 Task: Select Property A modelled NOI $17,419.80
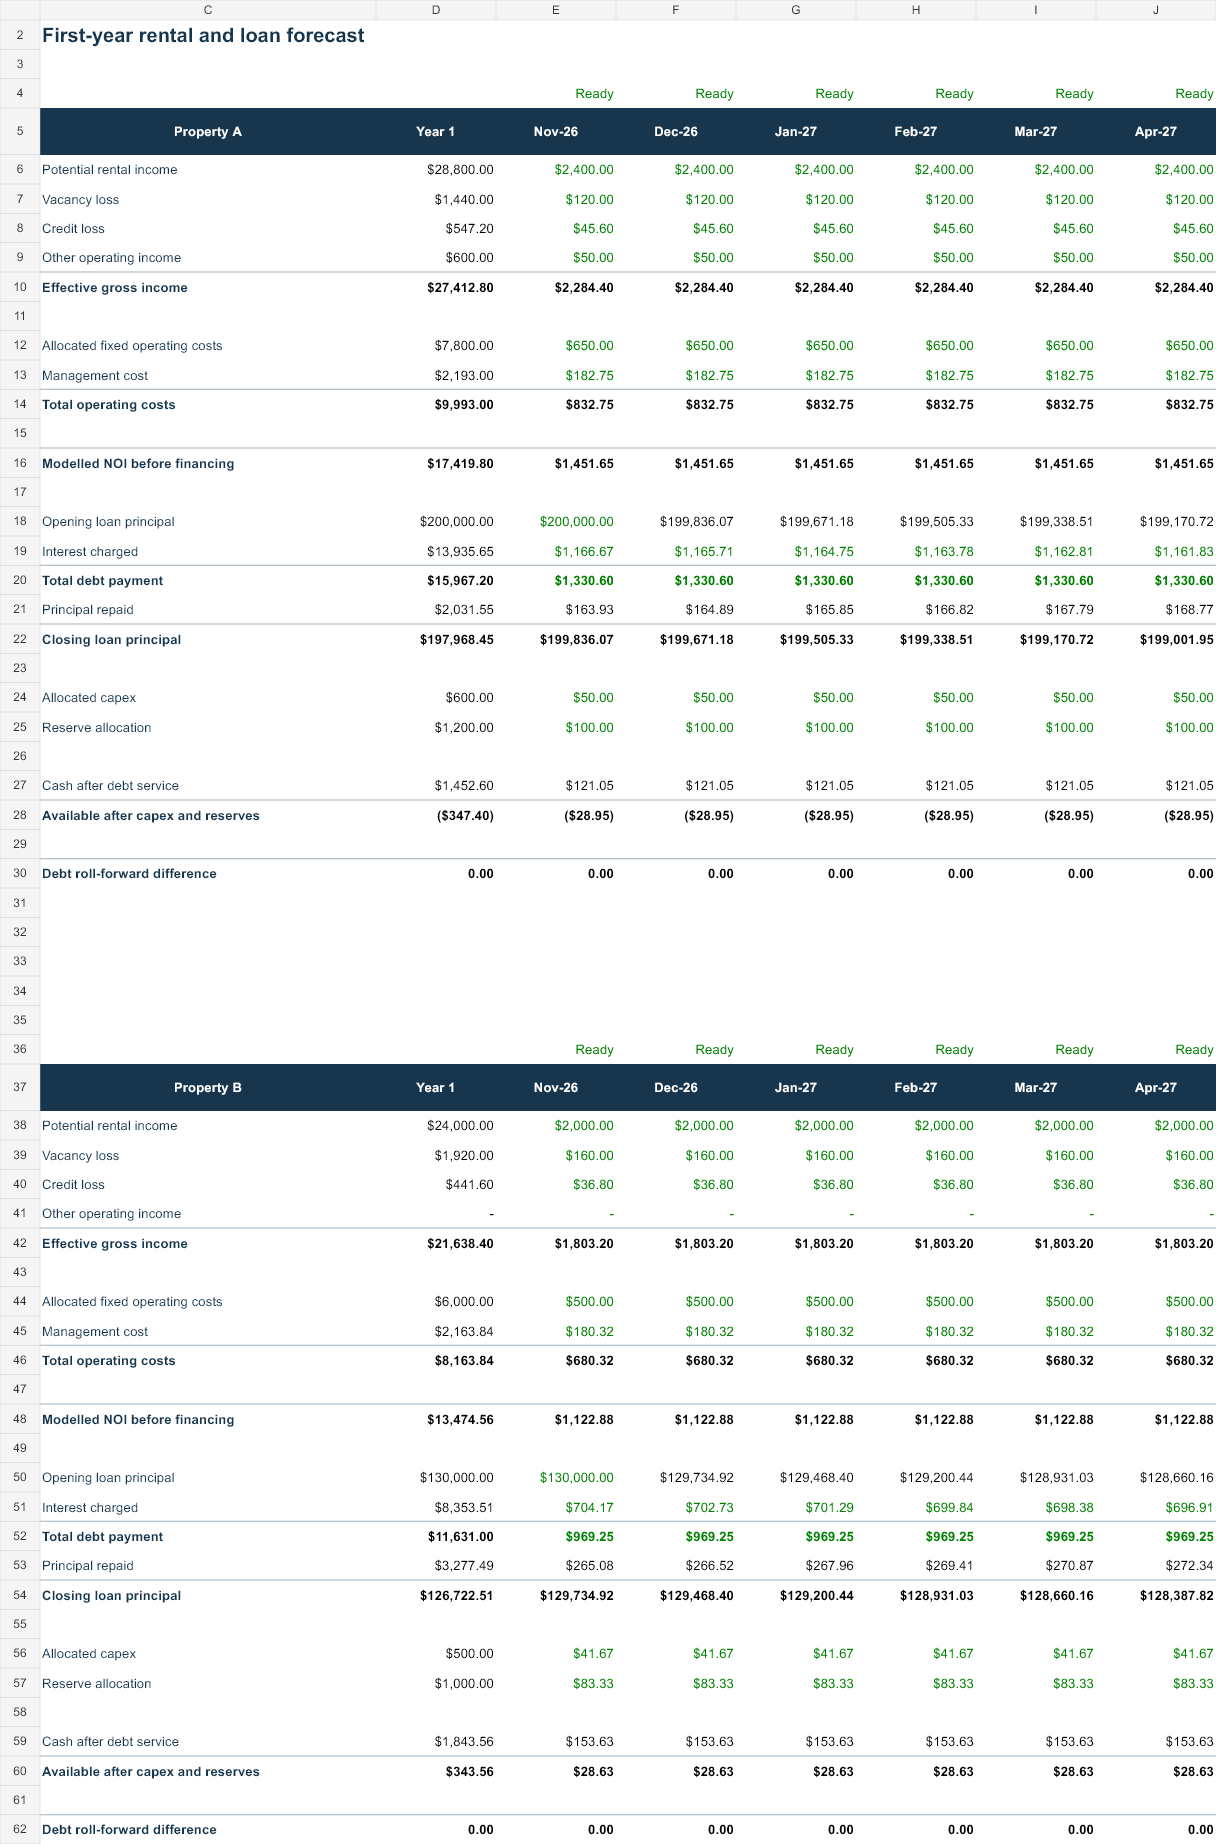point(460,464)
